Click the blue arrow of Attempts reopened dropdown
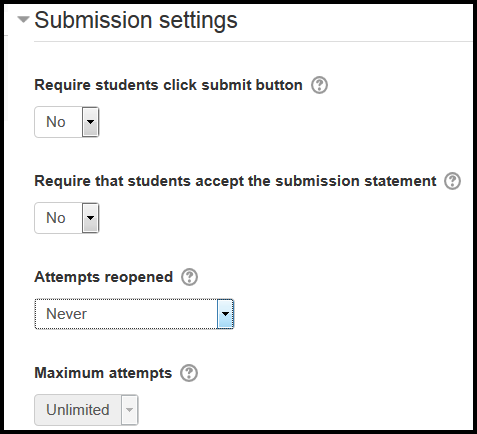This screenshot has width=477, height=434. pyautogui.click(x=225, y=314)
